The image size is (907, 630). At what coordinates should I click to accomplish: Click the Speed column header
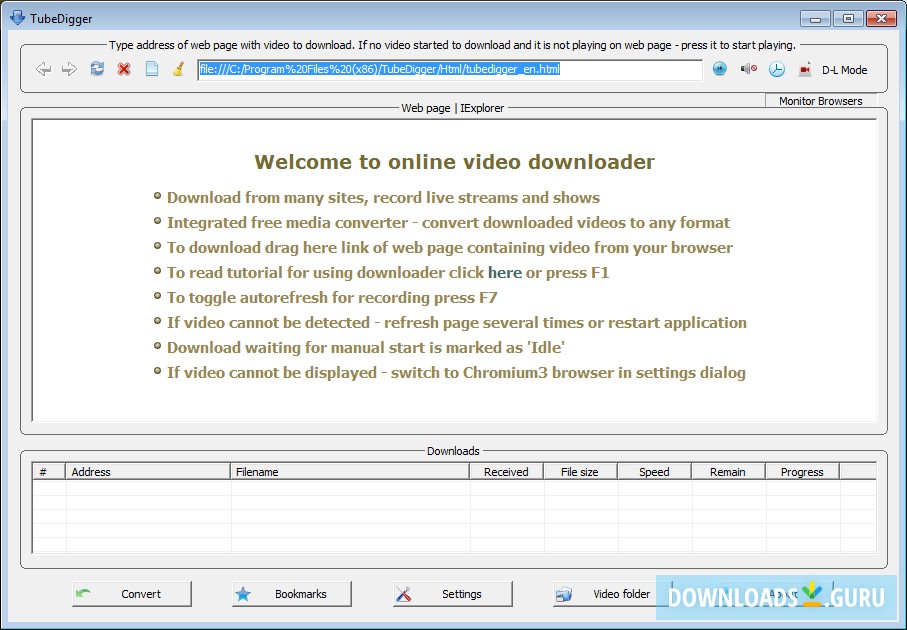tap(654, 471)
